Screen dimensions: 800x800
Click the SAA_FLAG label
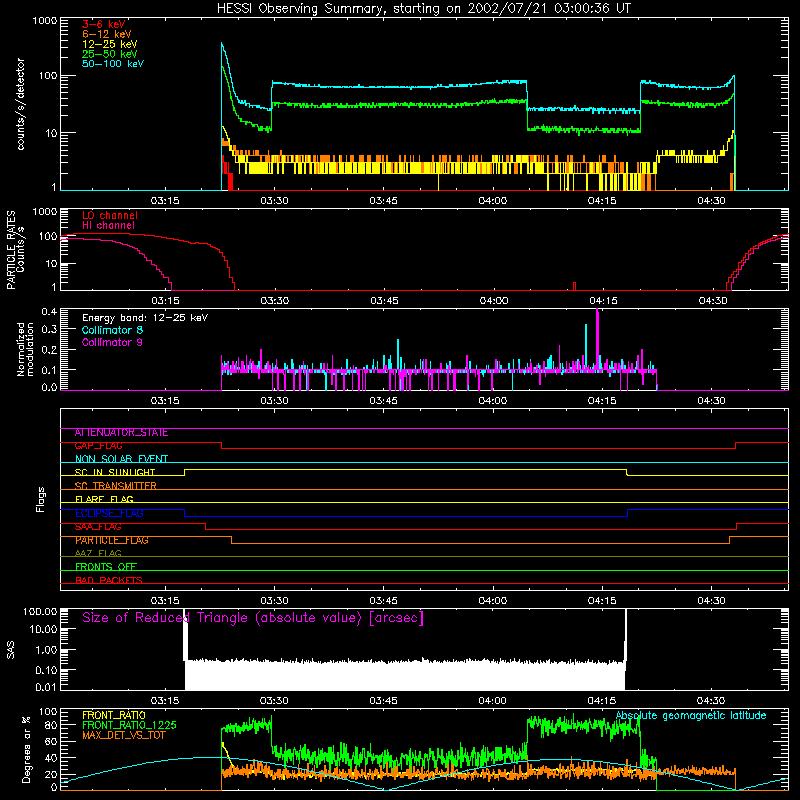coord(98,527)
